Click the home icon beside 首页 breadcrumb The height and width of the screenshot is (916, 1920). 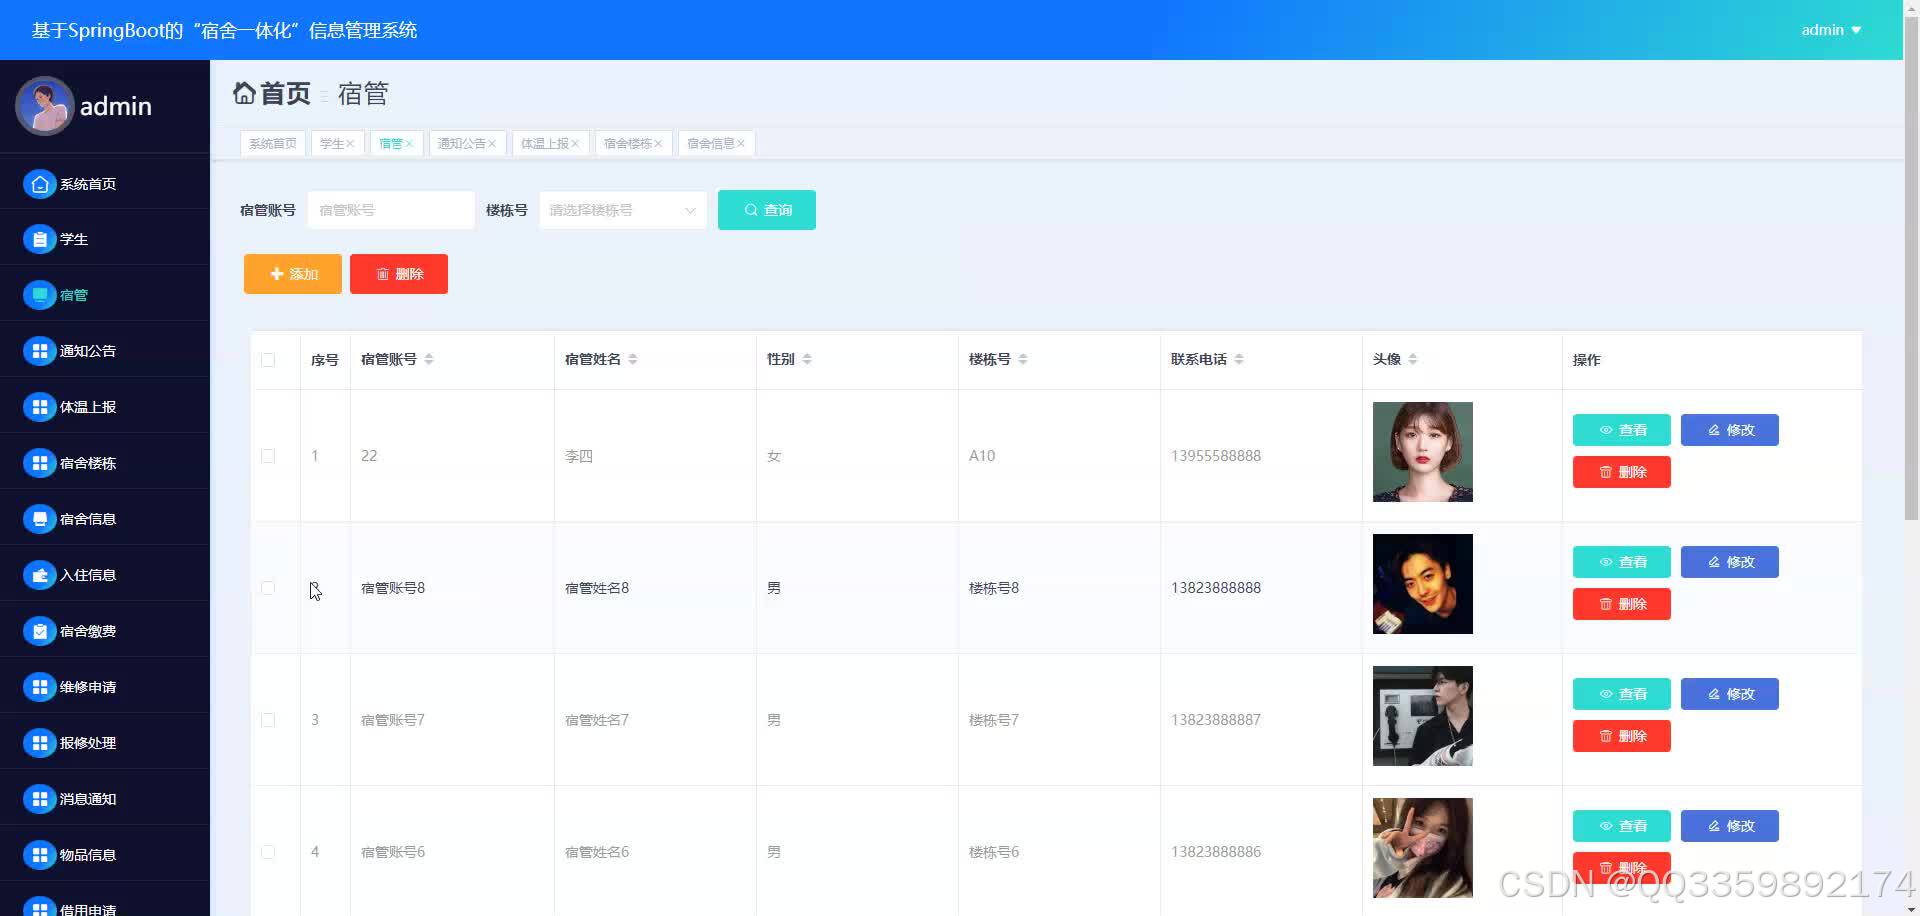(x=244, y=93)
